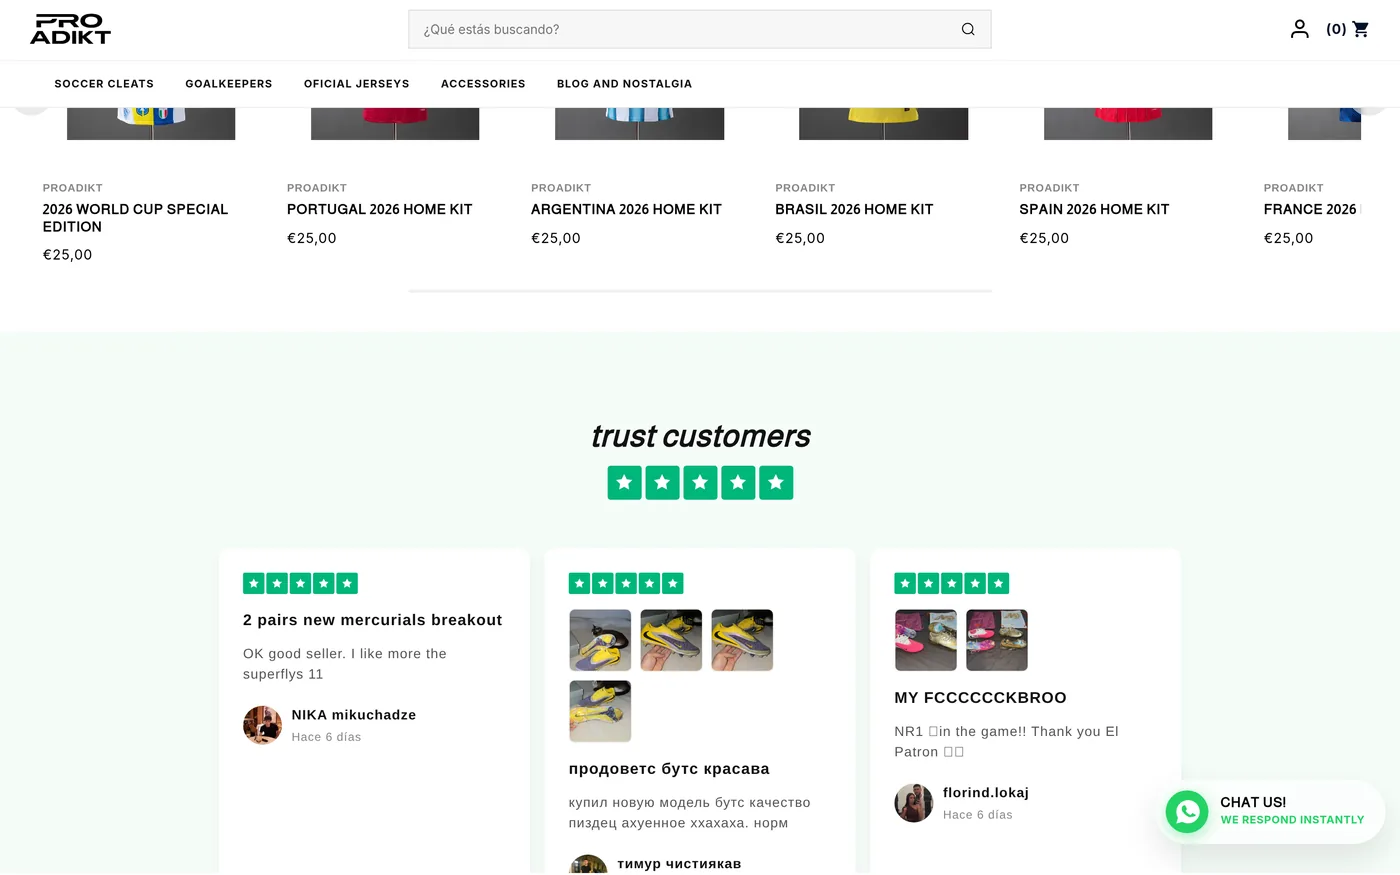Click the product carousel scroll bar

point(700,291)
